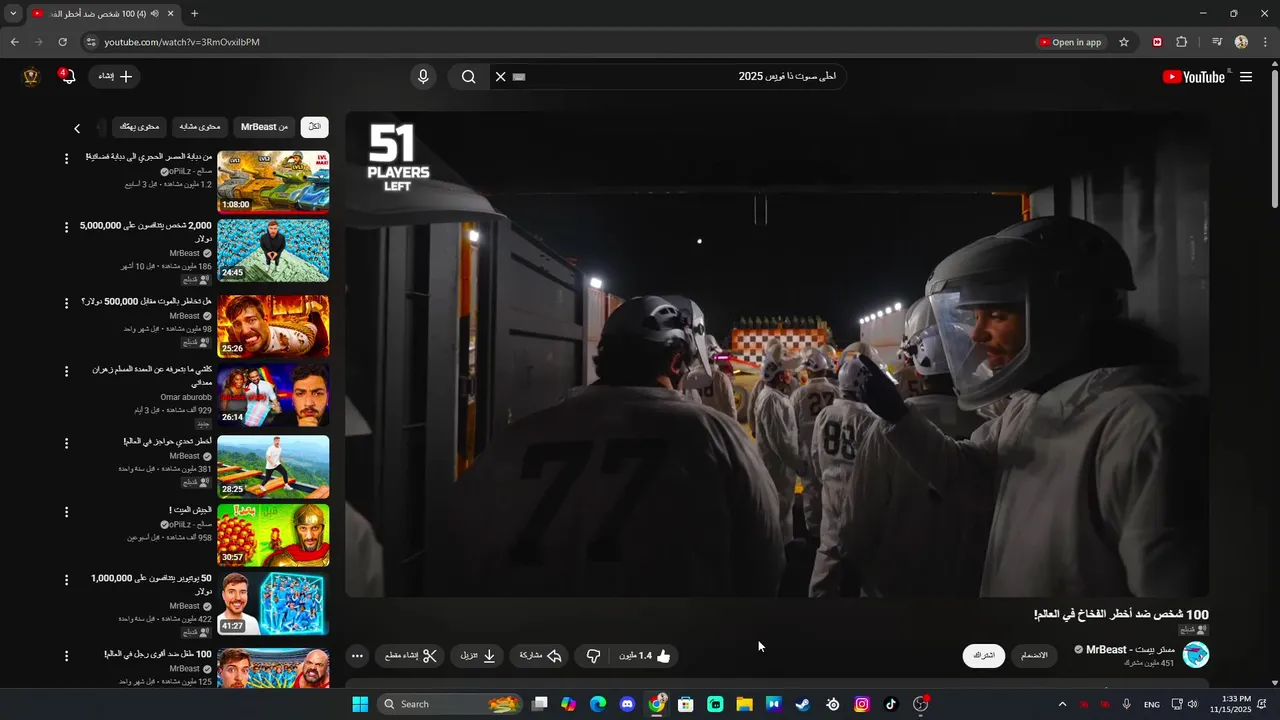1280x720 pixels.
Task: Open more actions three-dots beside Create clip
Action: (x=357, y=656)
